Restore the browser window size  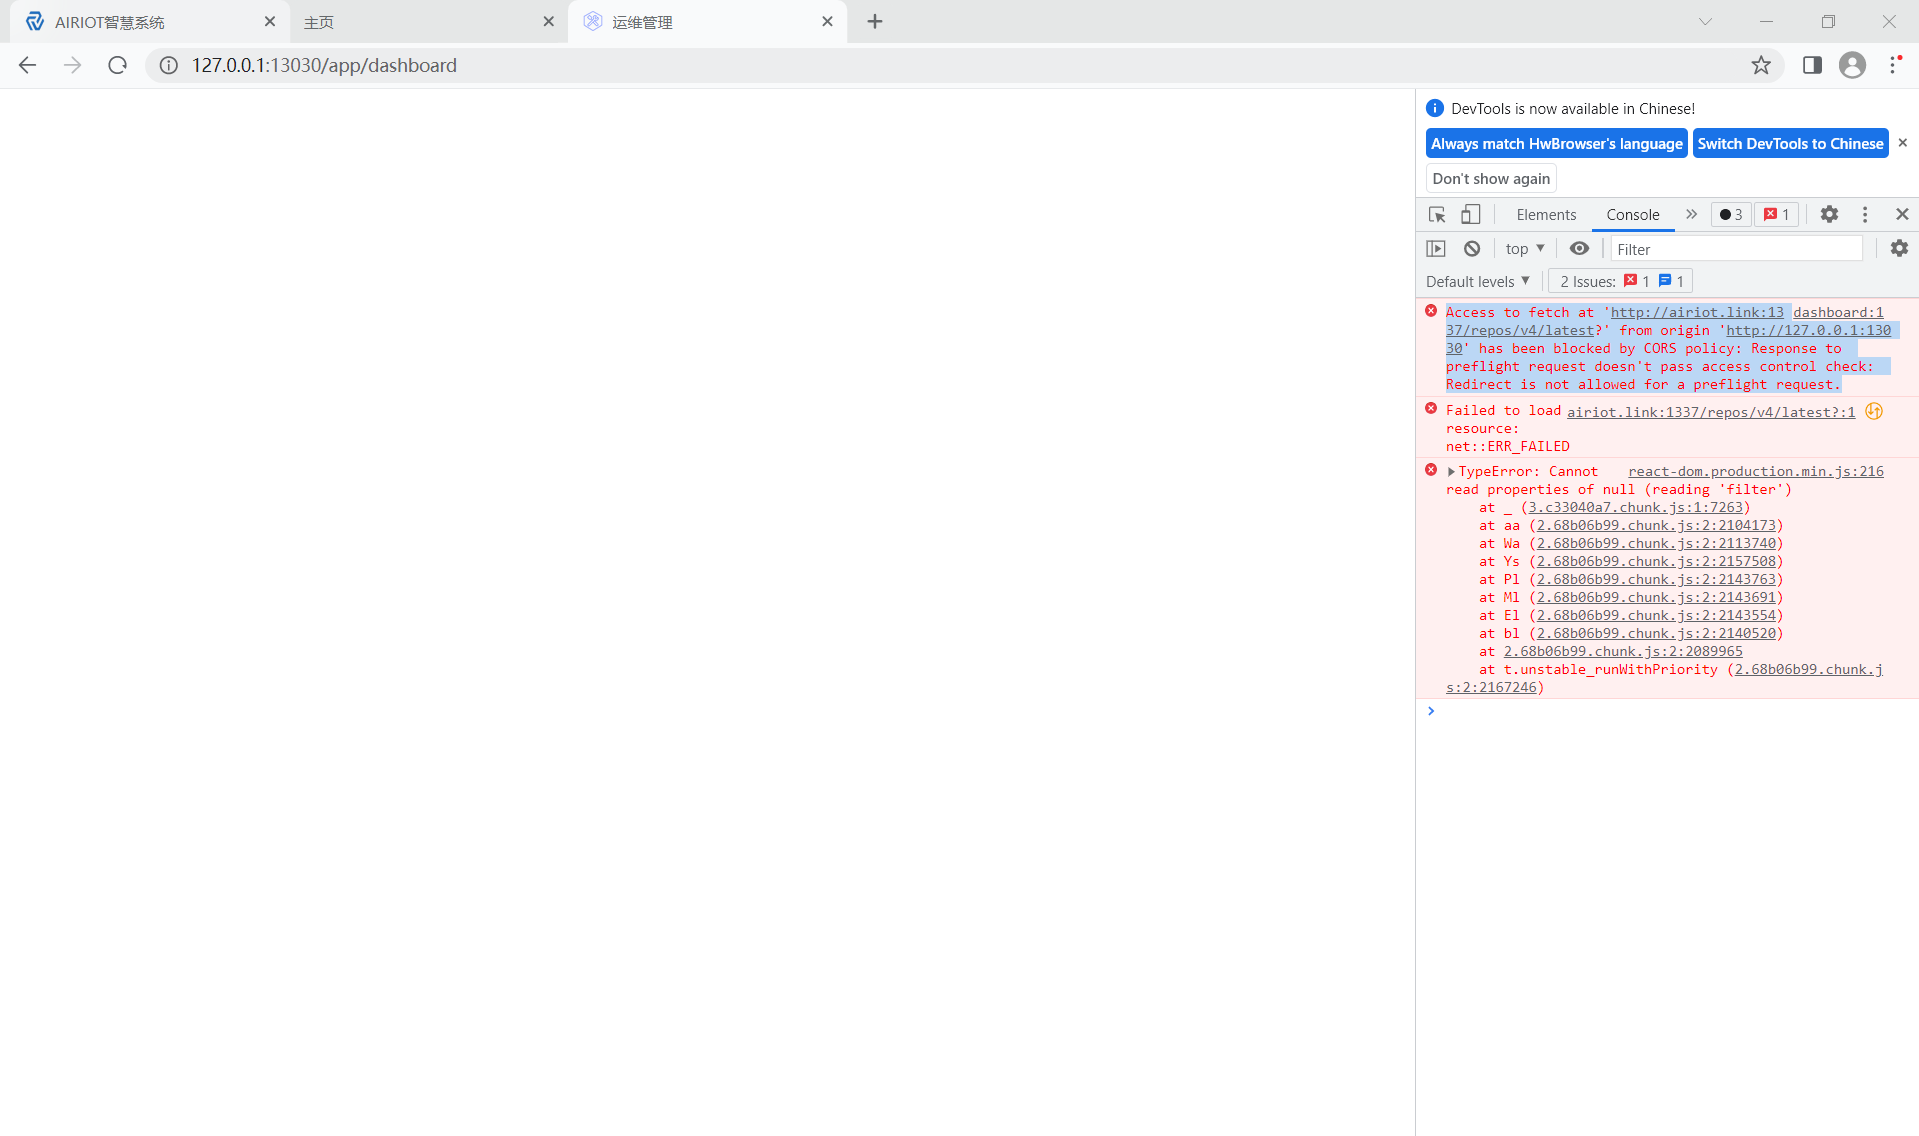tap(1828, 21)
